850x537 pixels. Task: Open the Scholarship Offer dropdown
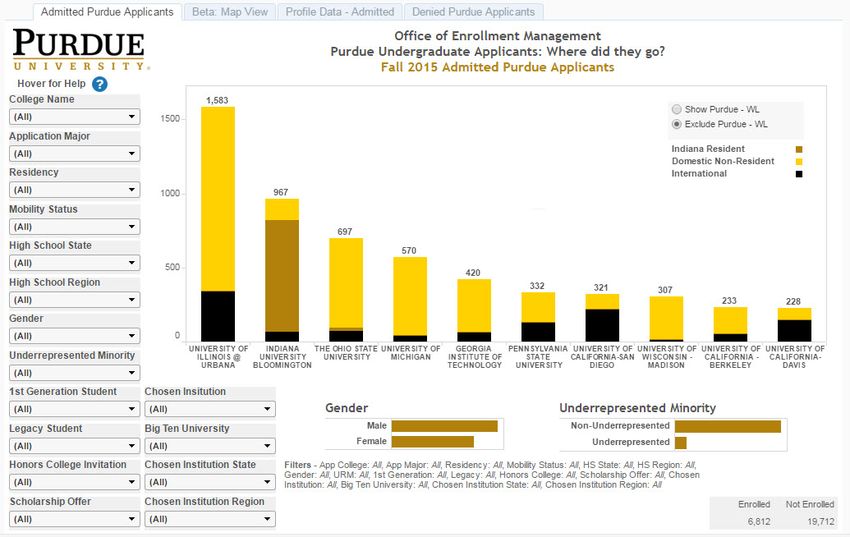(74, 519)
